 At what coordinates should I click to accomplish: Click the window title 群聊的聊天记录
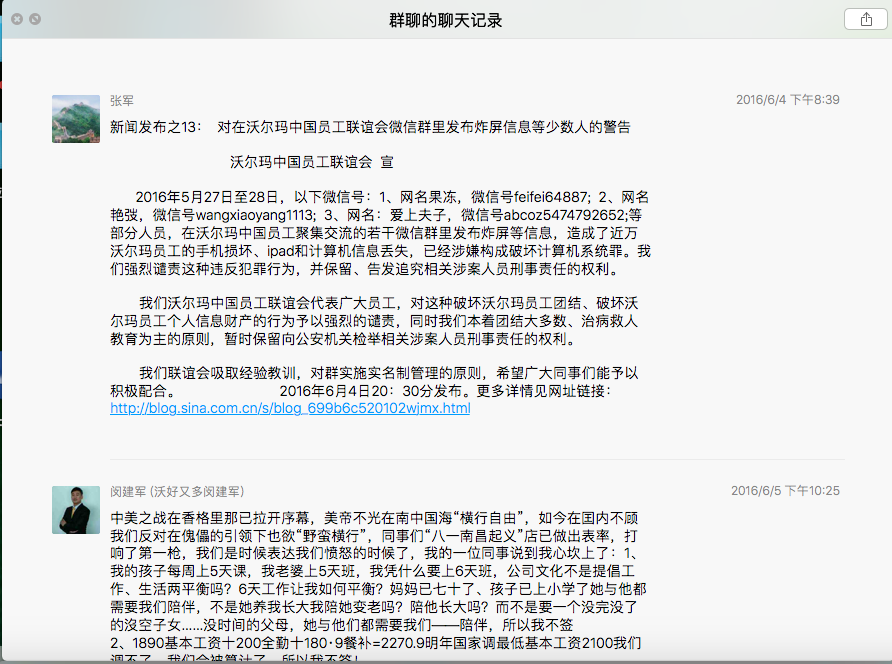click(446, 19)
